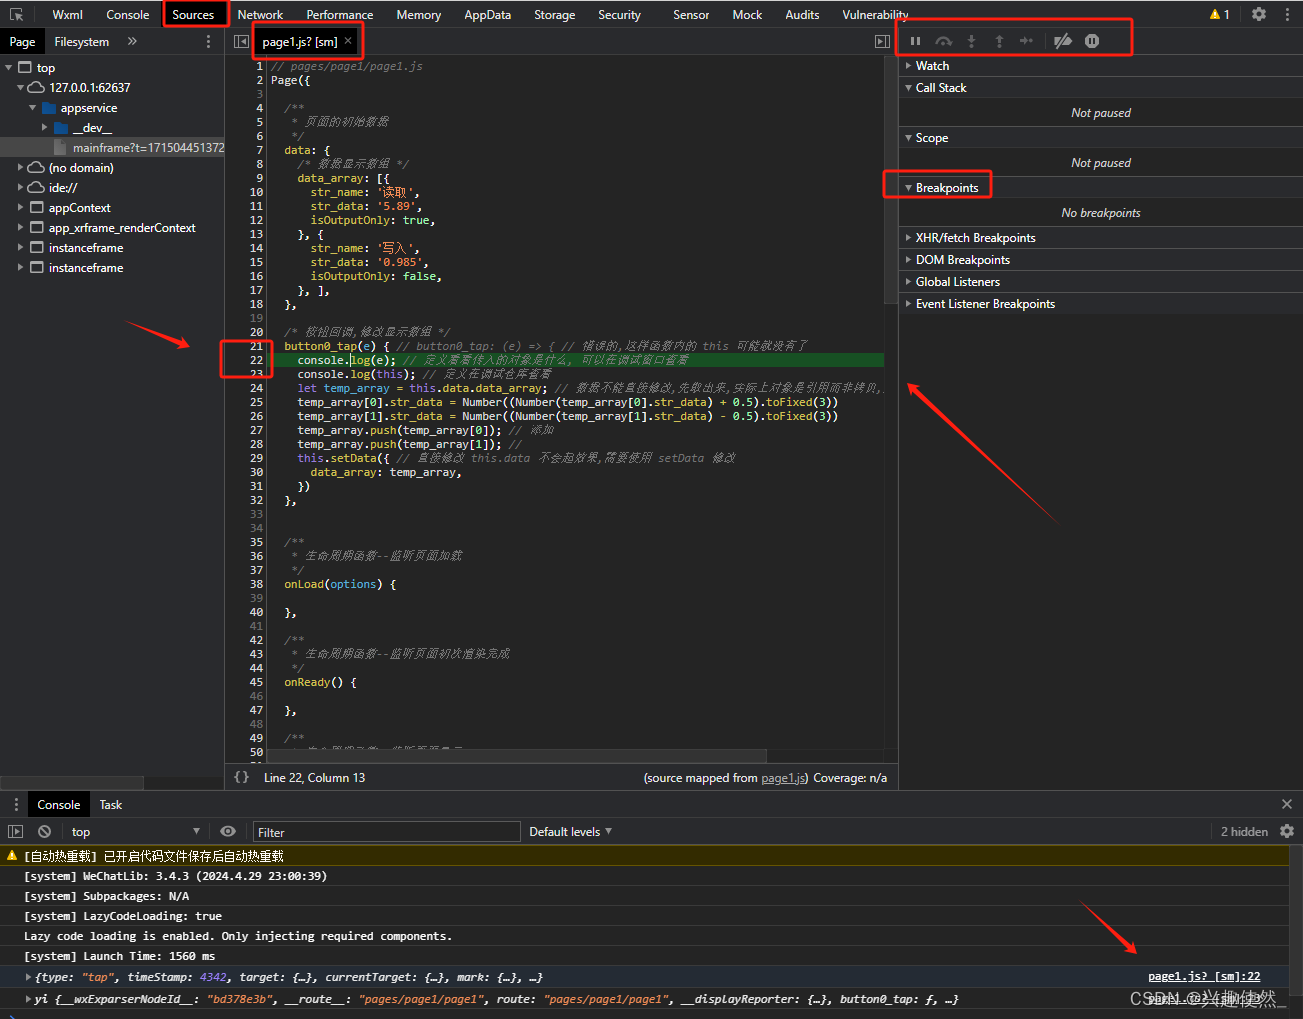Switch to the Console panel tab at top
Screen dimensions: 1303x1019
click(x=128, y=14)
